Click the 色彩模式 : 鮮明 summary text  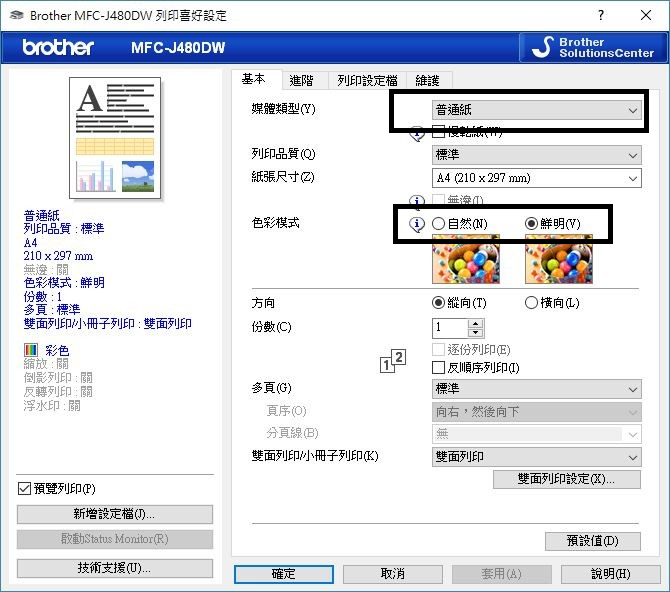64,283
